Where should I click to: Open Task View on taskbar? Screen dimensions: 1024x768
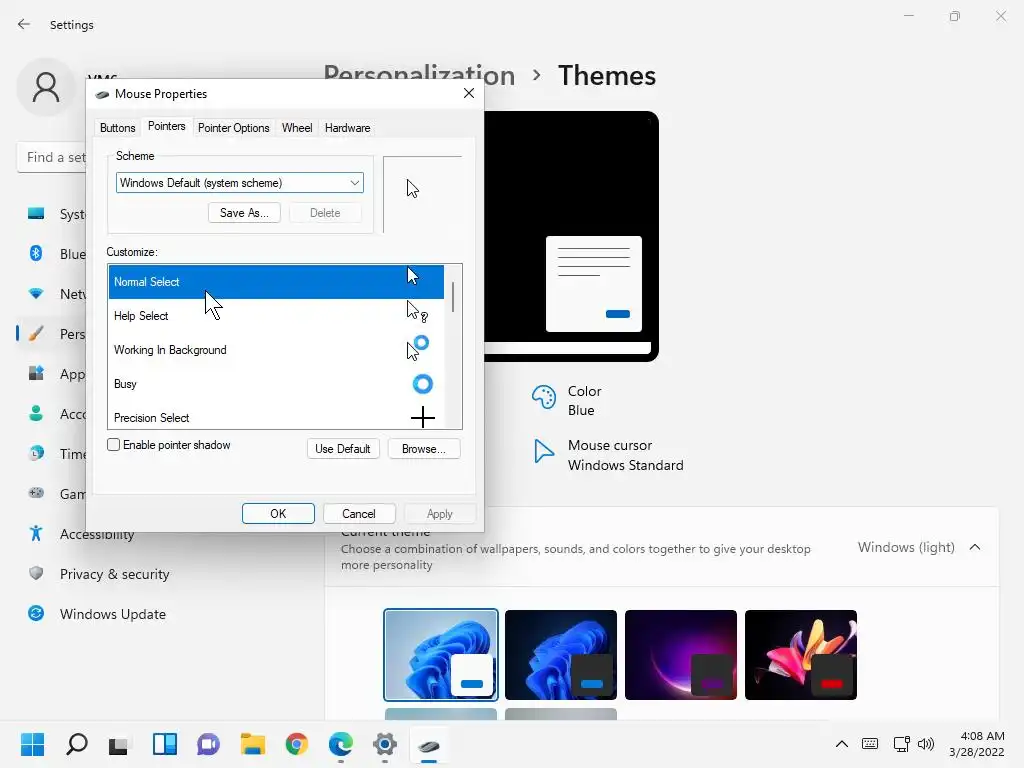pos(119,744)
